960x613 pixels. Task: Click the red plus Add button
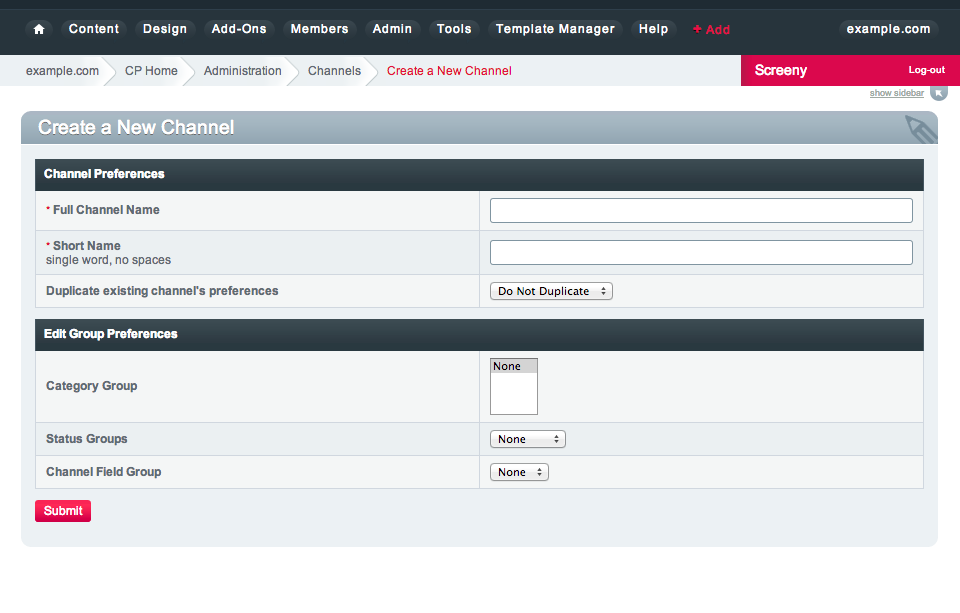[711, 30]
